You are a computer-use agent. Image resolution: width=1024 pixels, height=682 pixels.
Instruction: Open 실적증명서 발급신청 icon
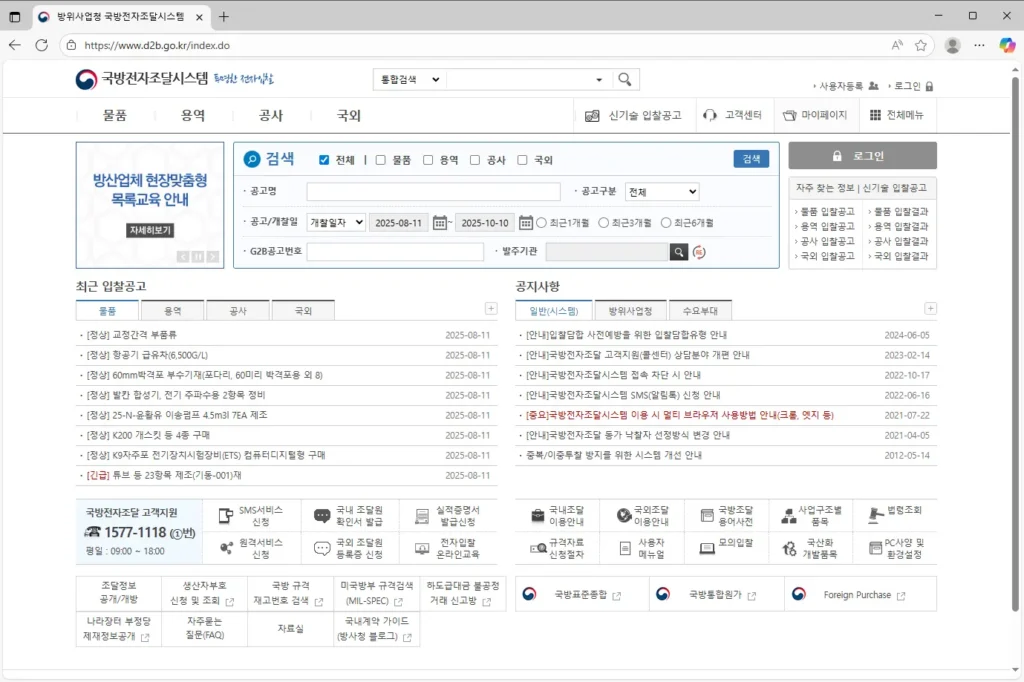coord(422,516)
